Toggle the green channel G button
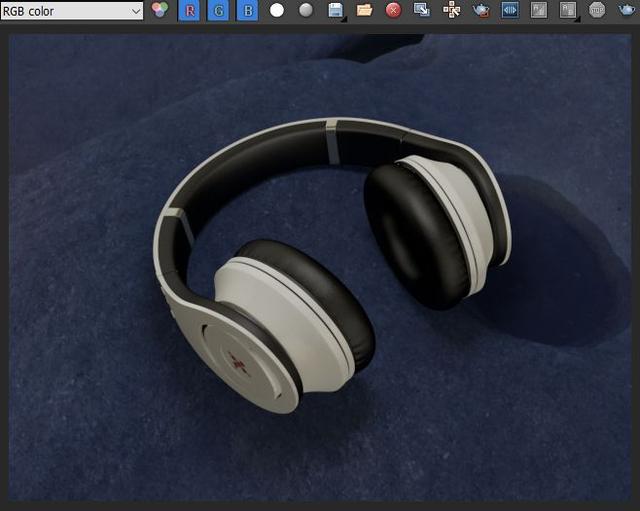Viewport: 640px width, 511px height. [x=218, y=11]
